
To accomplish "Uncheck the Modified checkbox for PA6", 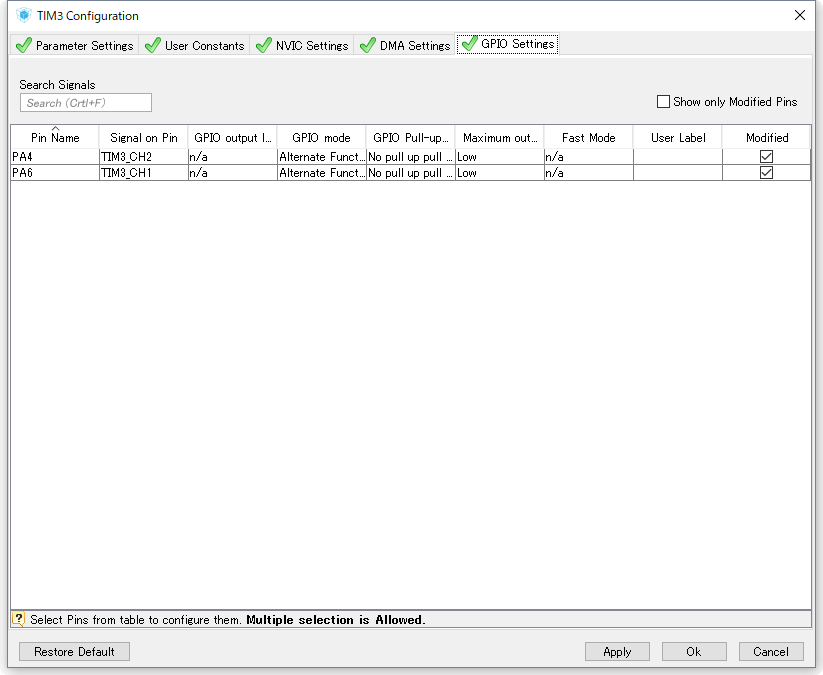I will point(766,172).
